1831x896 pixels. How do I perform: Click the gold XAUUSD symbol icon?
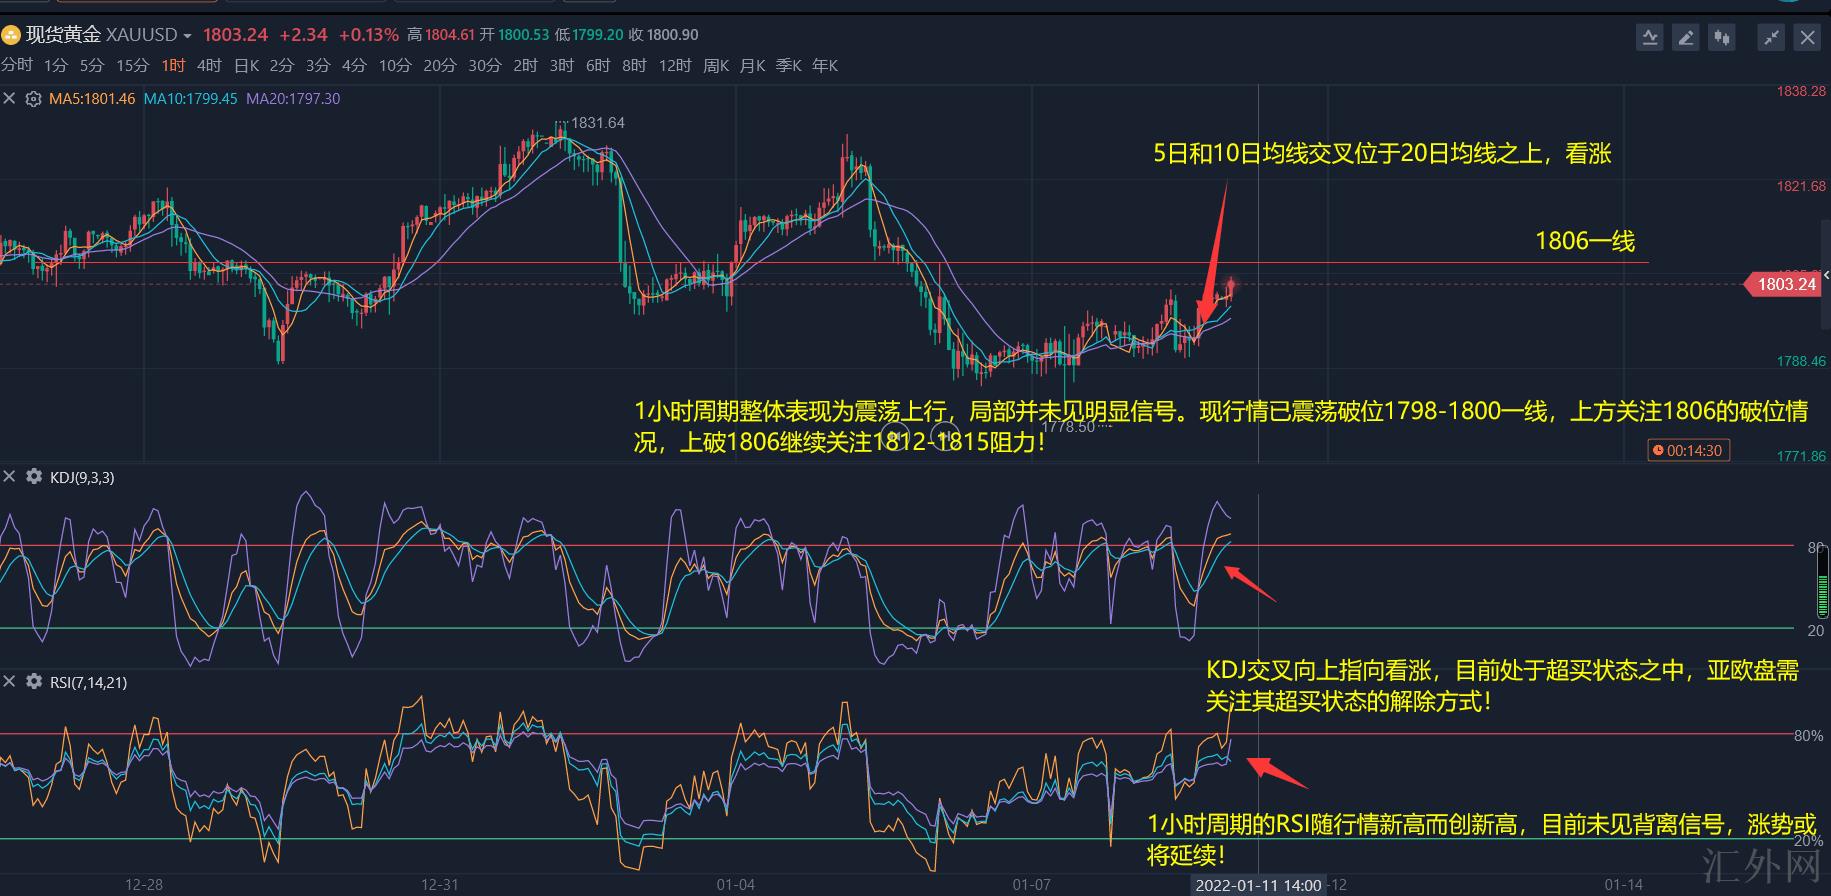coord(11,36)
